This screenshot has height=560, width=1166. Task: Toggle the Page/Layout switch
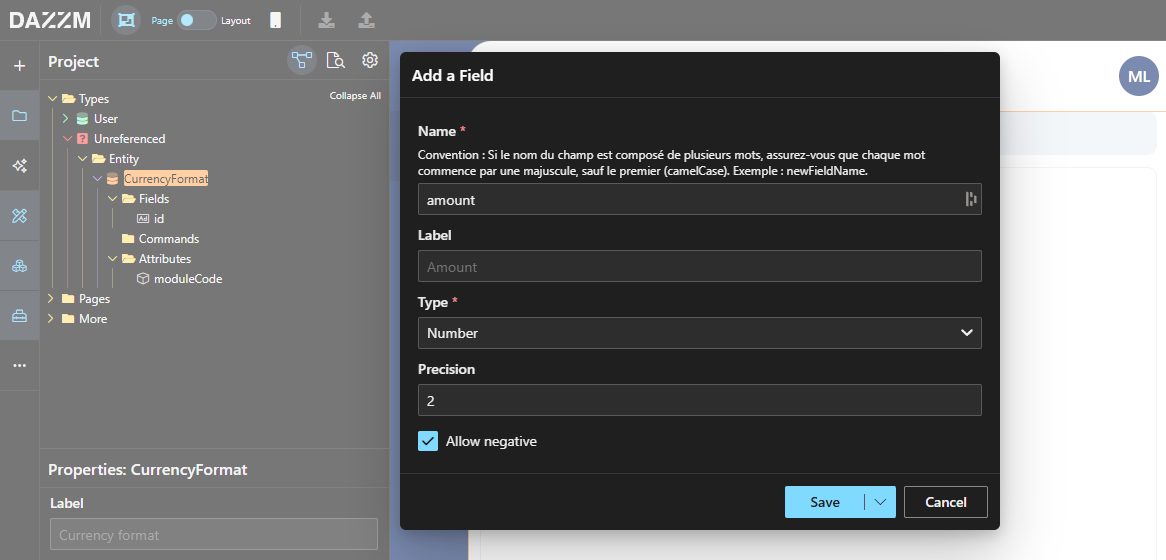coord(196,20)
